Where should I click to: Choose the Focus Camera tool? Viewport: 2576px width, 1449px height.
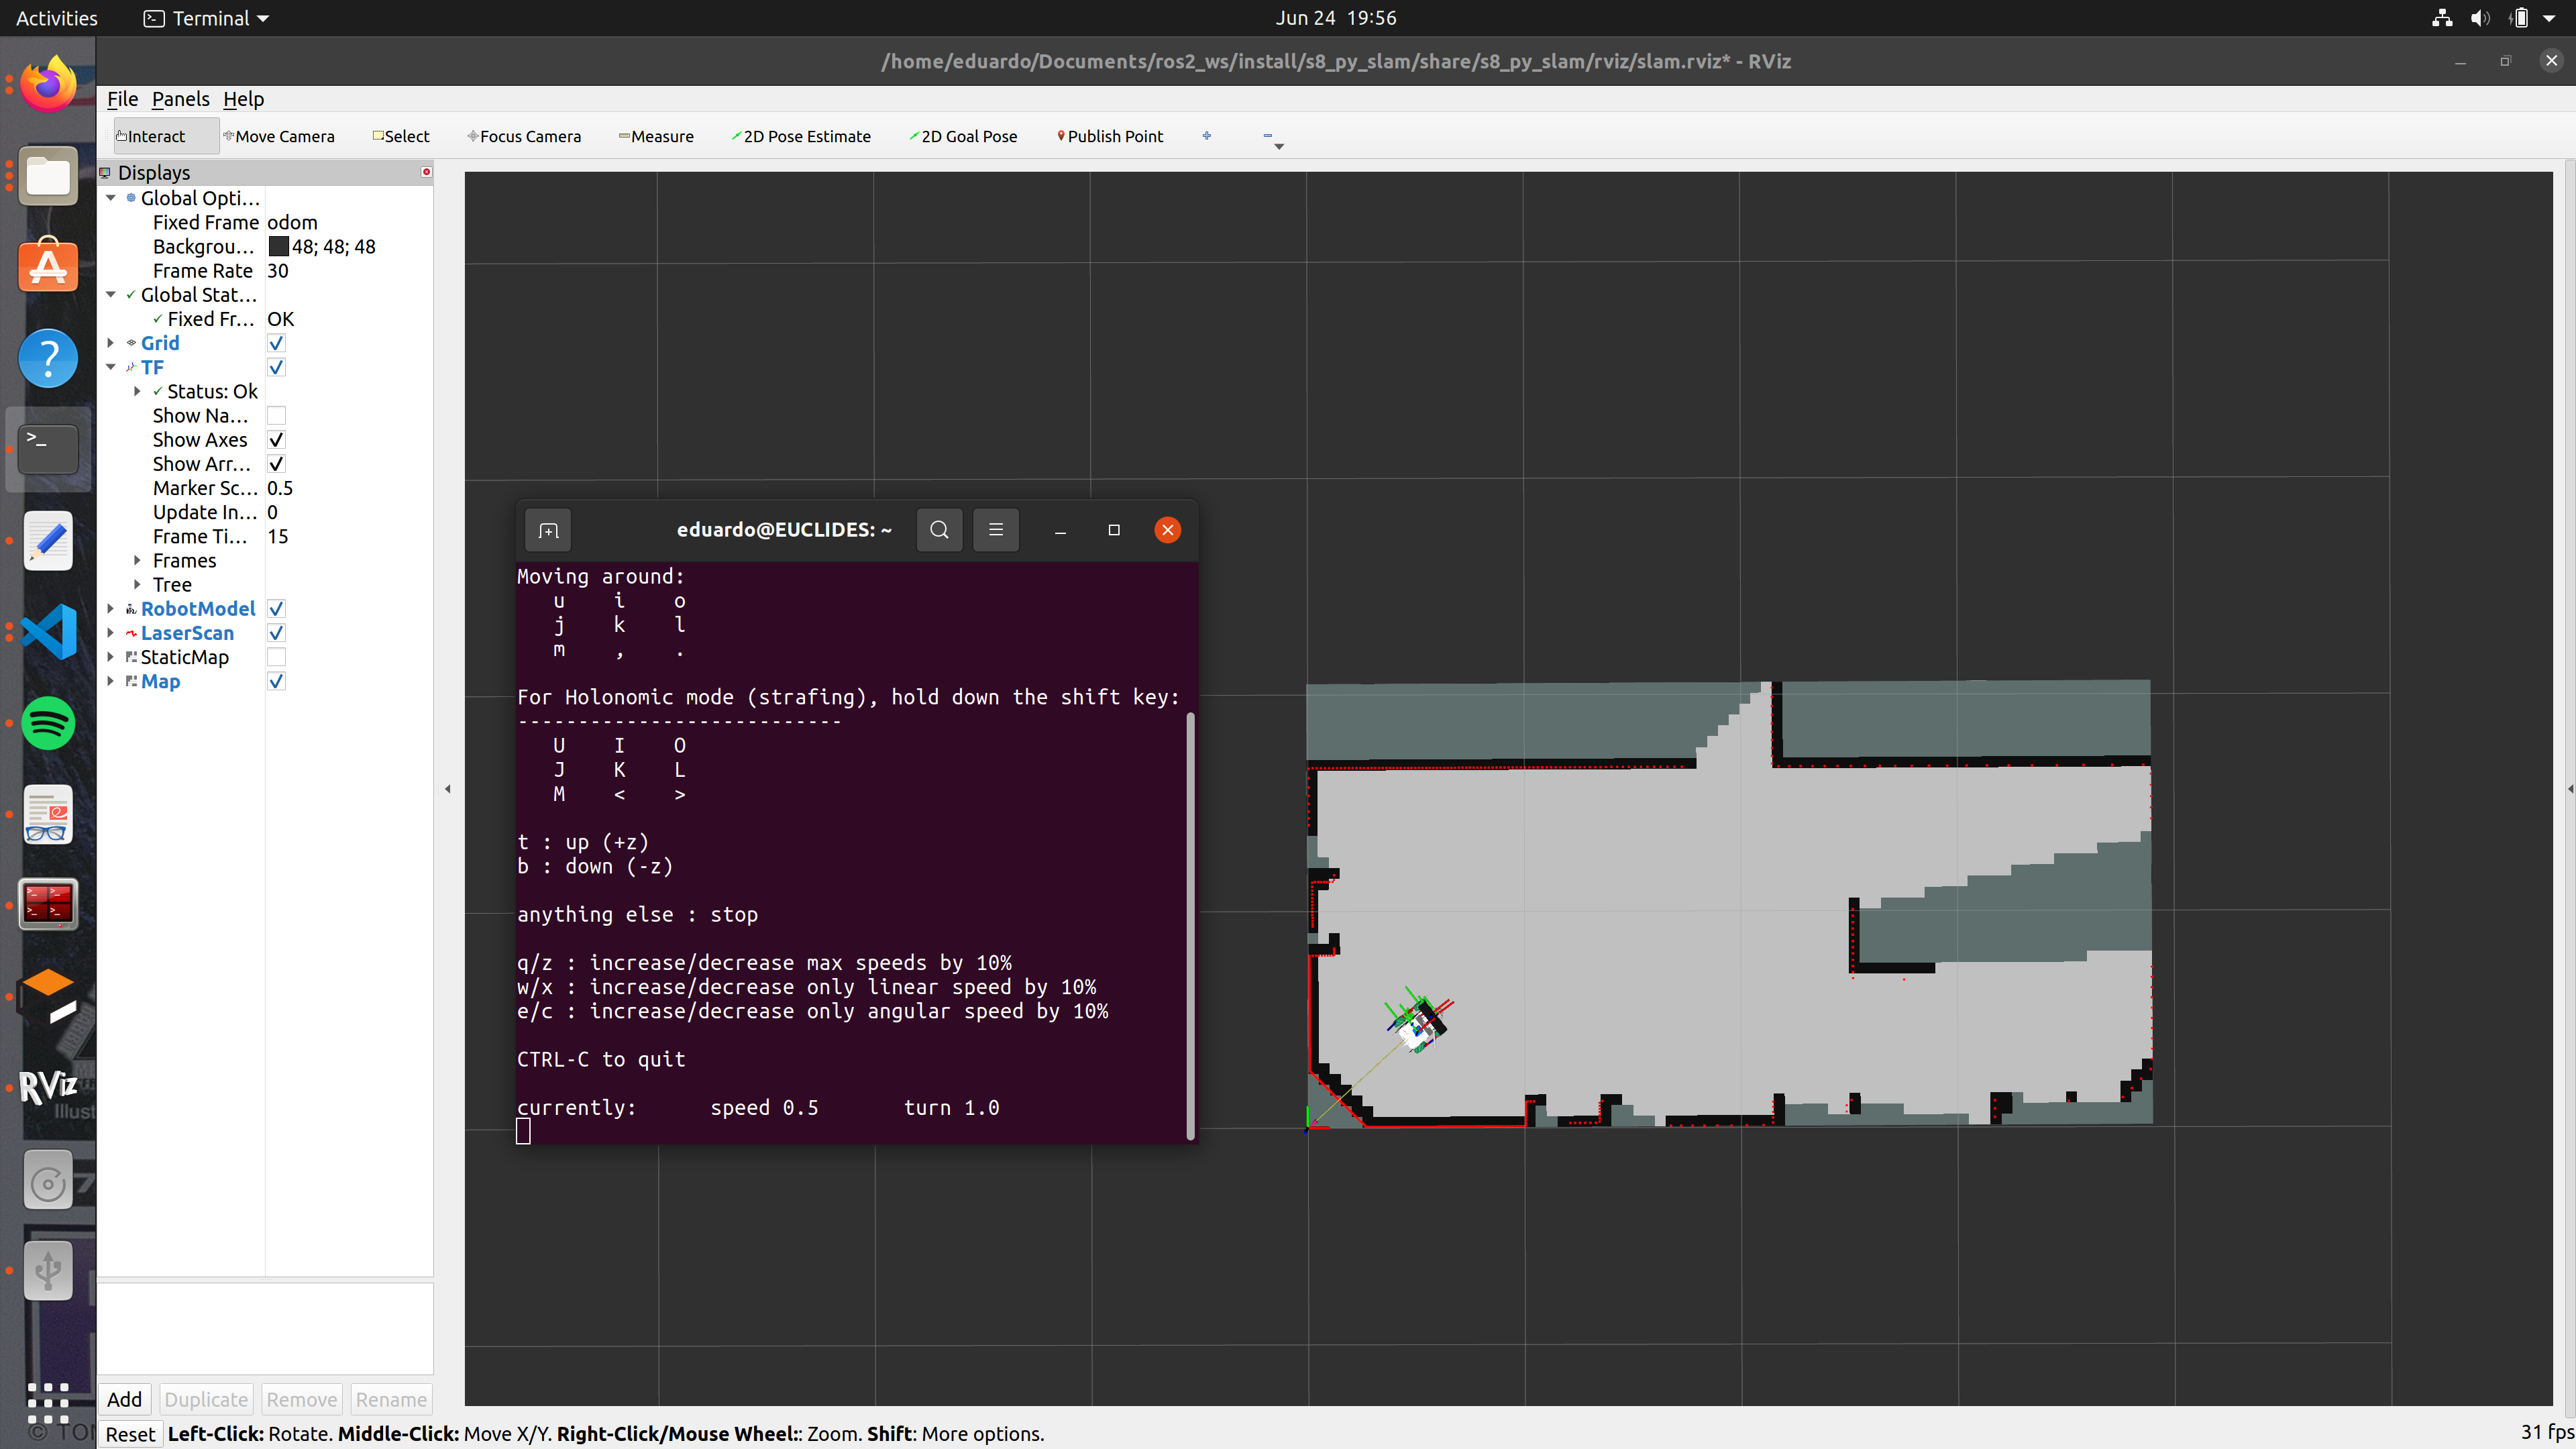524,136
